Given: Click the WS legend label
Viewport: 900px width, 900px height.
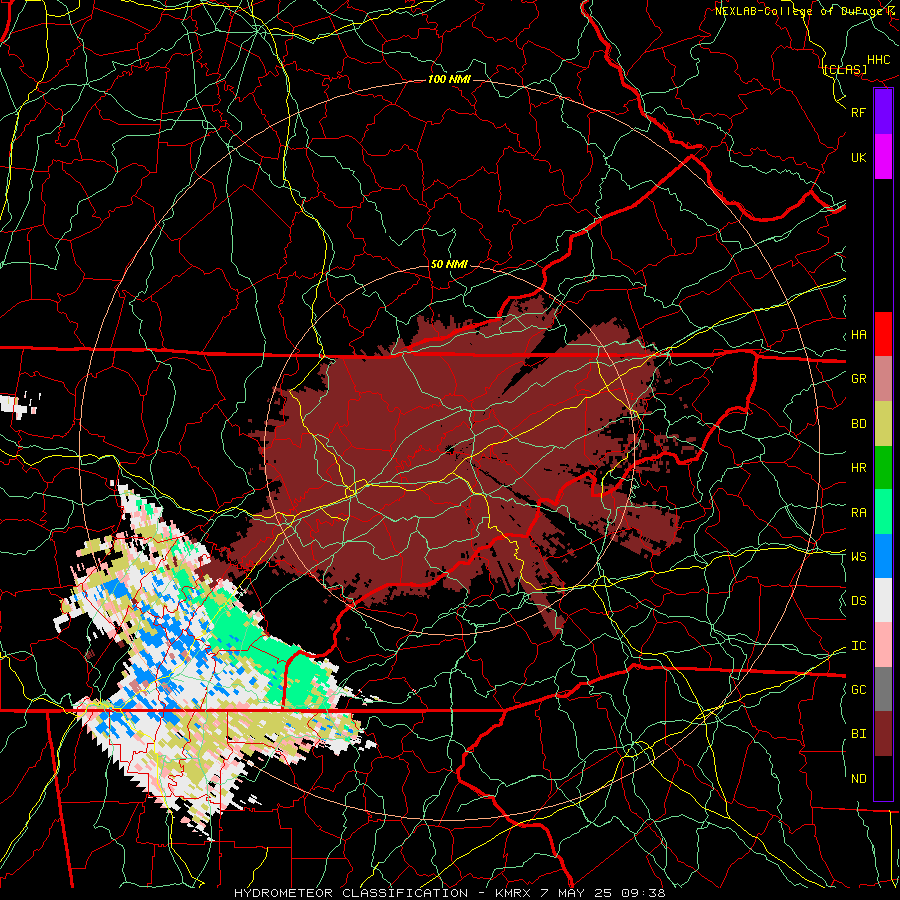Looking at the screenshot, I should tap(858, 557).
